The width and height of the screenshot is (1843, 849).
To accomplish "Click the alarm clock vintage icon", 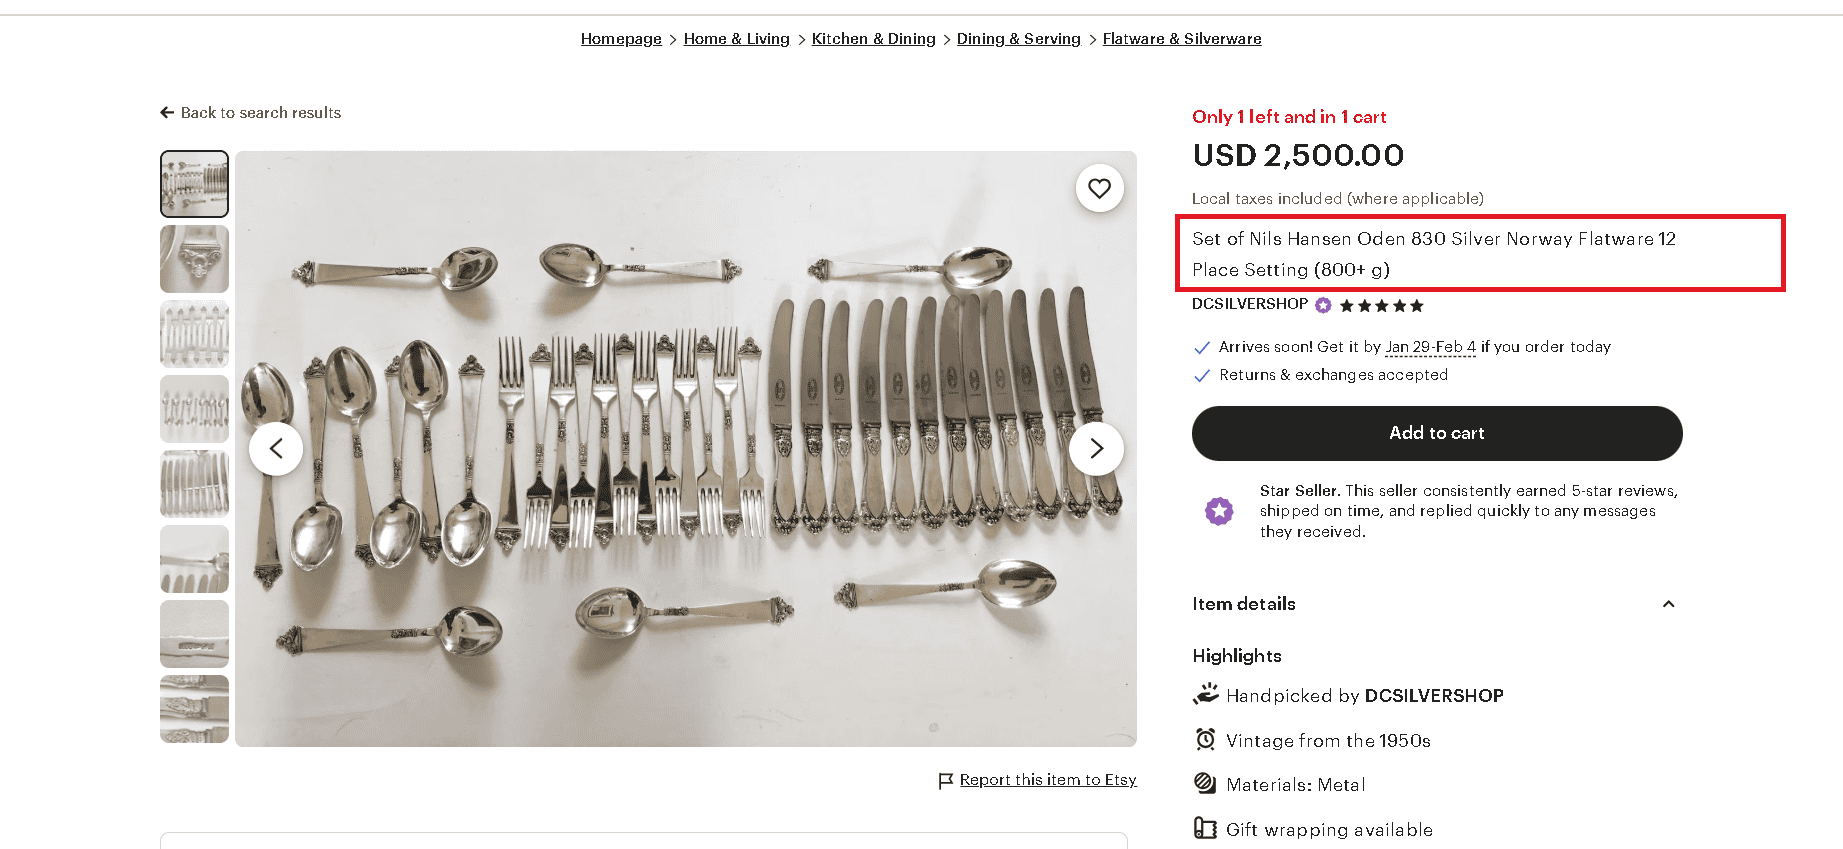I will pyautogui.click(x=1205, y=739).
